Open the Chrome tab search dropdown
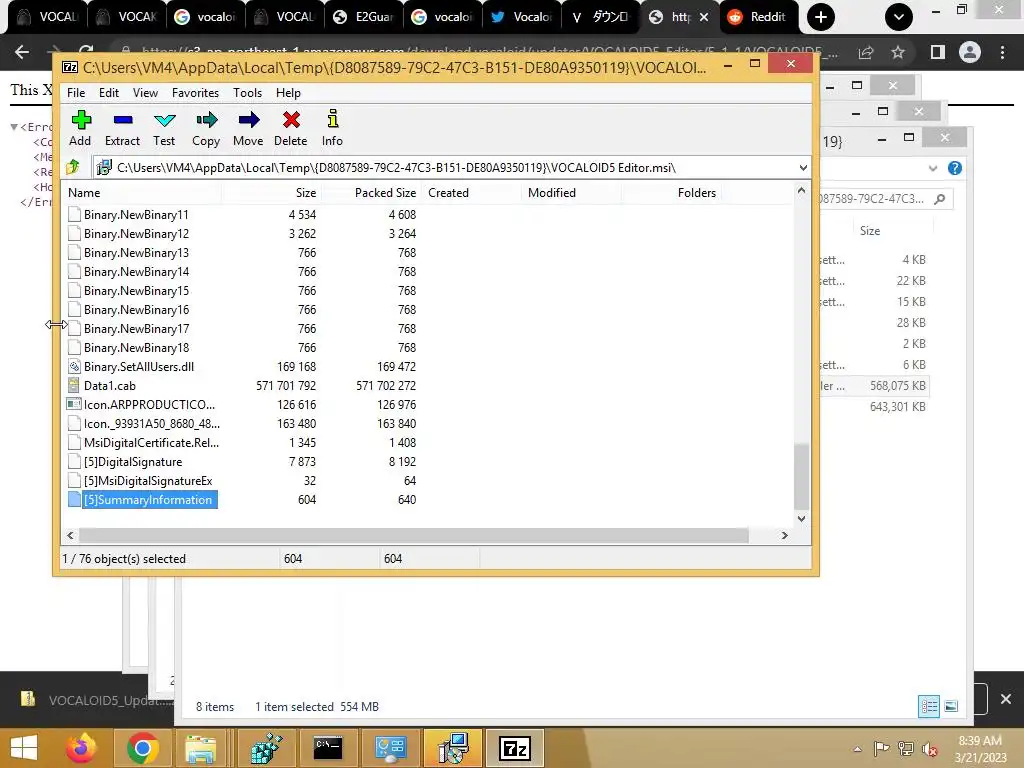The image size is (1024, 768). tap(899, 17)
